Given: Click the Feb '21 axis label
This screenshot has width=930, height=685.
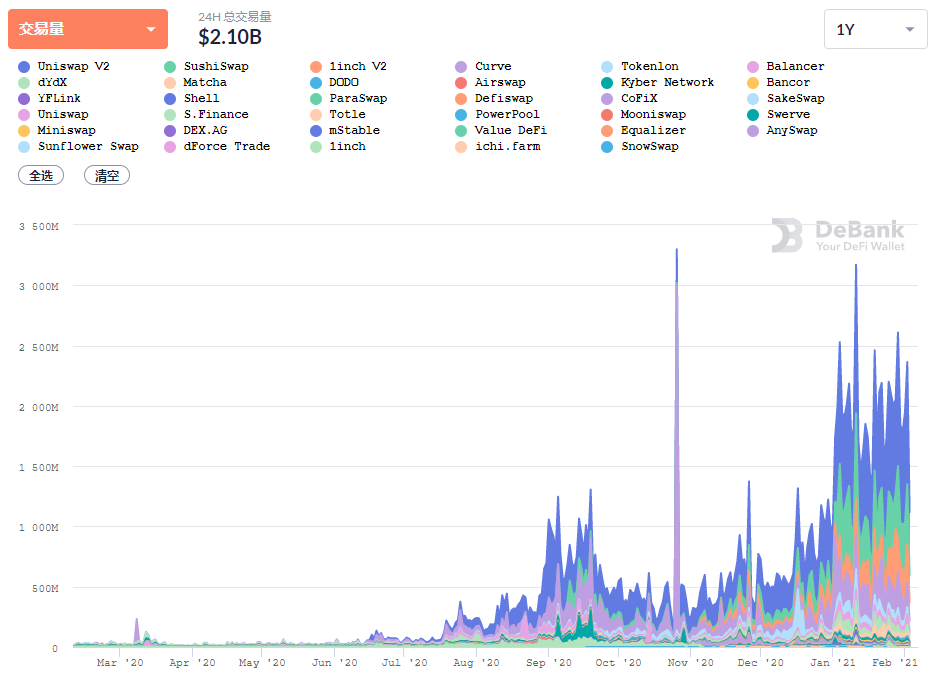Looking at the screenshot, I should [x=894, y=662].
